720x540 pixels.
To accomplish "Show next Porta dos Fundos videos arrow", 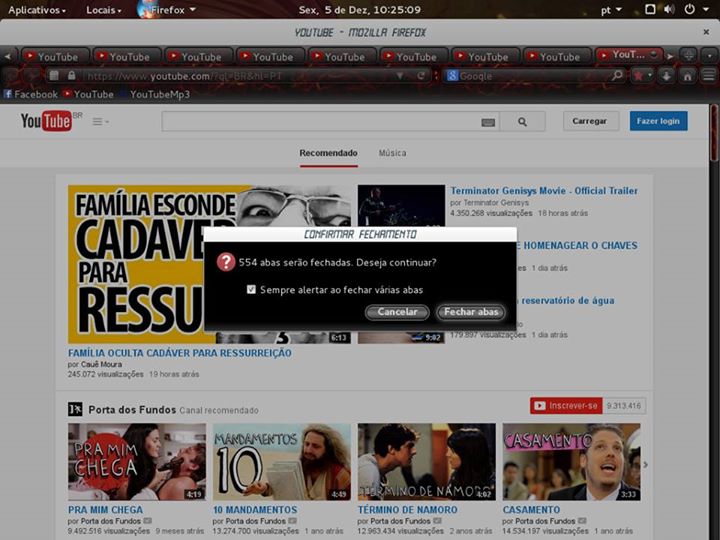I will 646,465.
